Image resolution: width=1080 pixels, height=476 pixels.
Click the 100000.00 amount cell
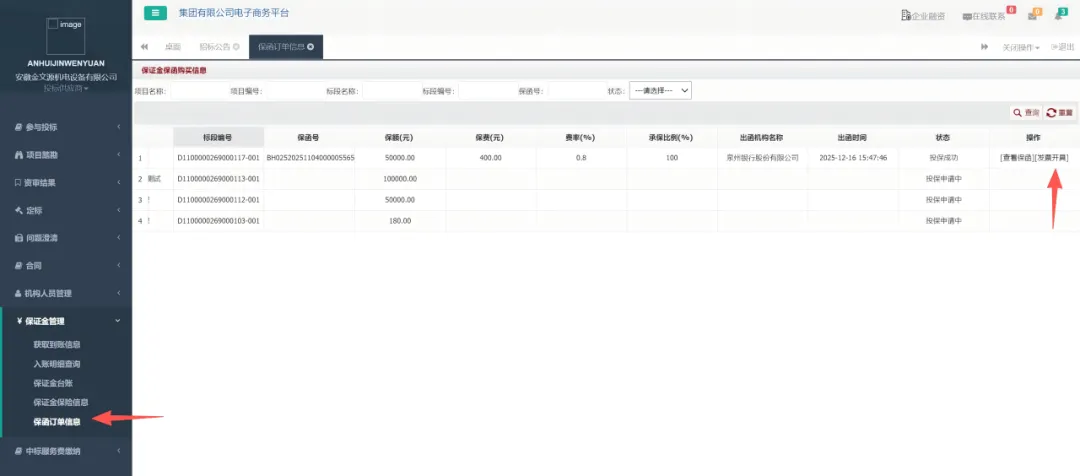399,179
